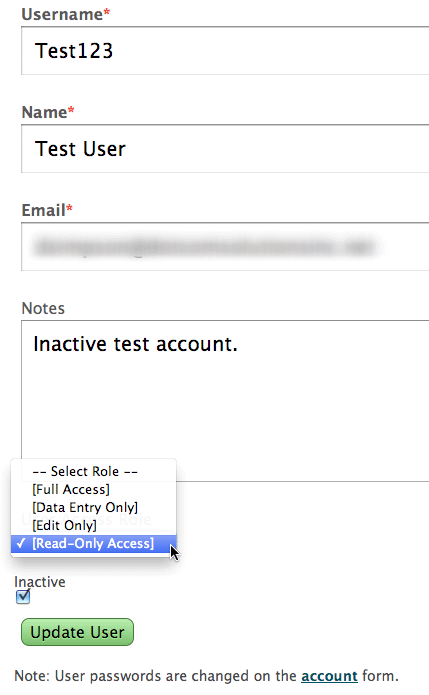The height and width of the screenshot is (695, 429).
Task: Uncheck the Inactive checkbox
Action: point(23,597)
